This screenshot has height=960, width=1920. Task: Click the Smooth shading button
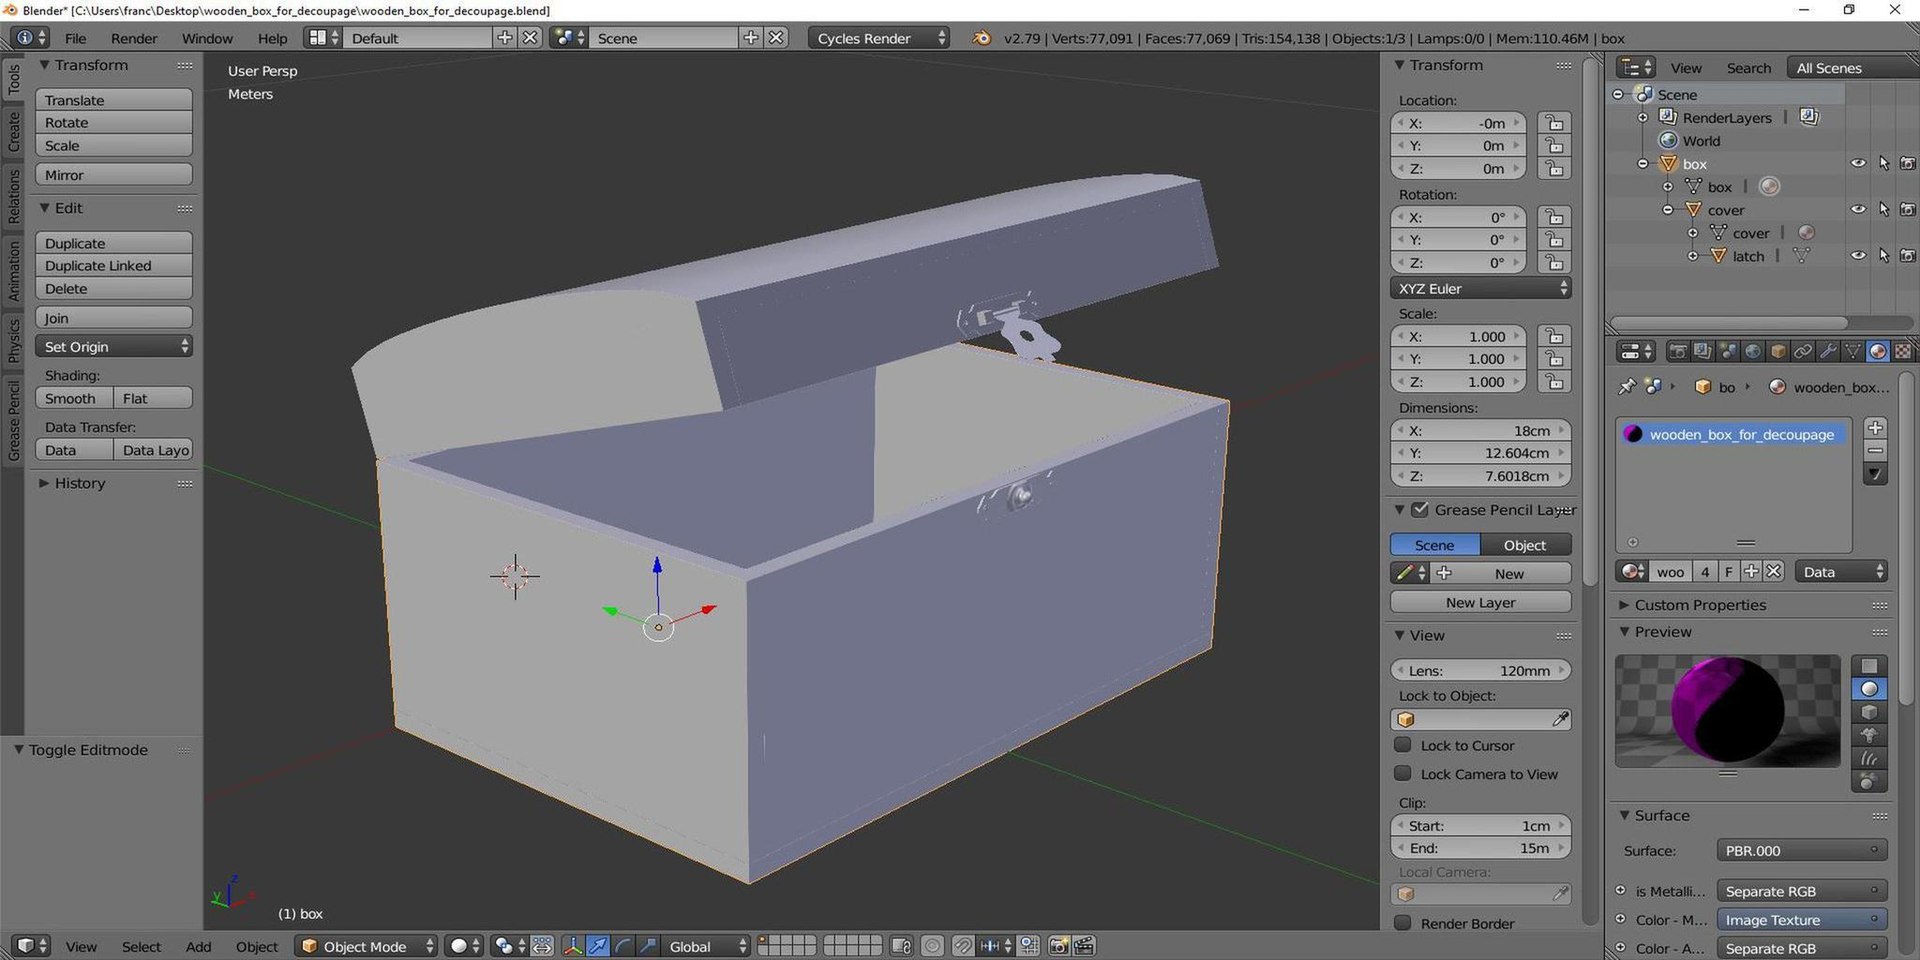click(74, 398)
